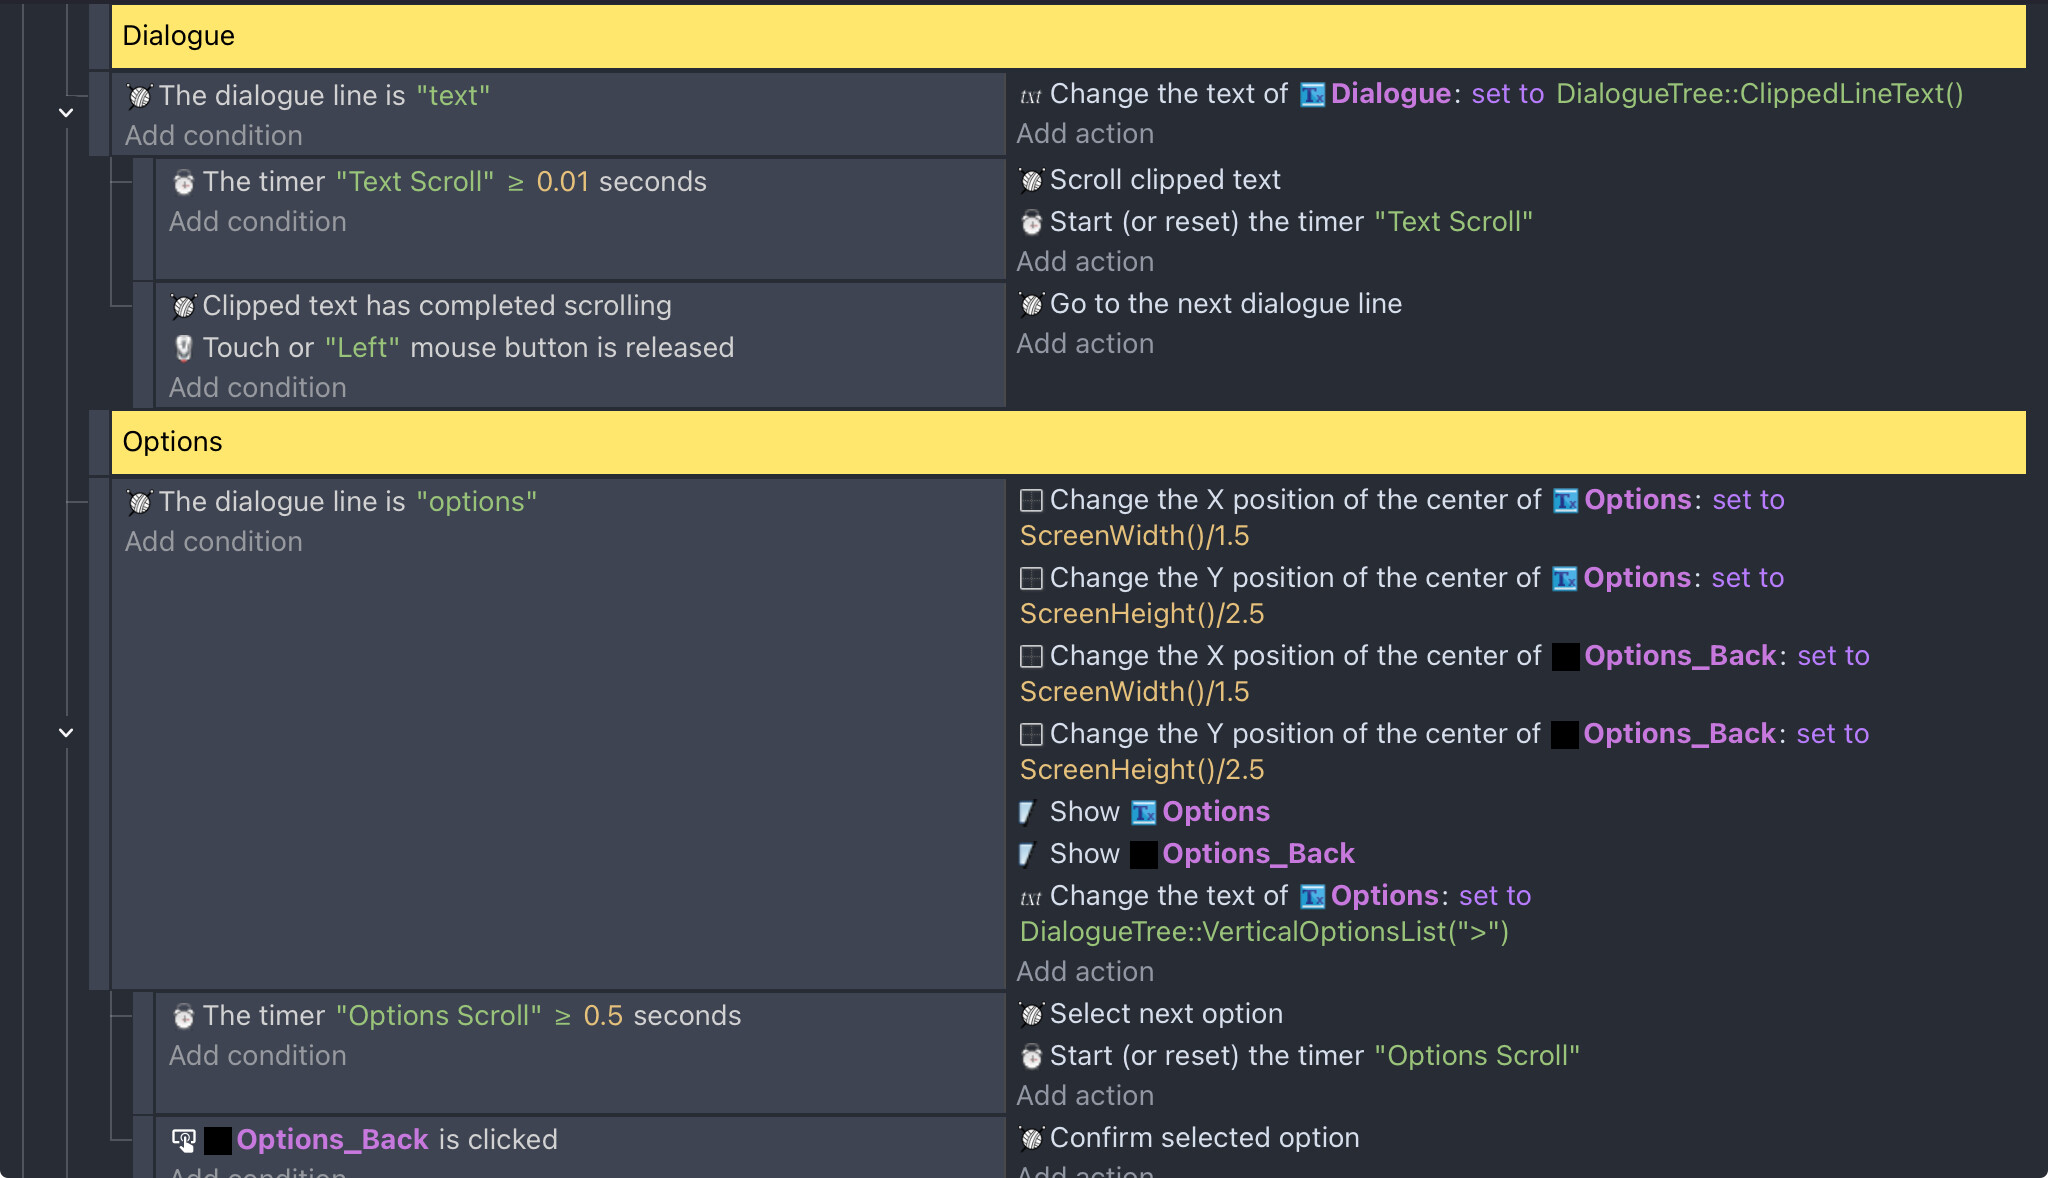Screen dimensions: 2048x1178
Task: Edit the DialogueTree::ClippedLineText() expression
Action: (1759, 94)
